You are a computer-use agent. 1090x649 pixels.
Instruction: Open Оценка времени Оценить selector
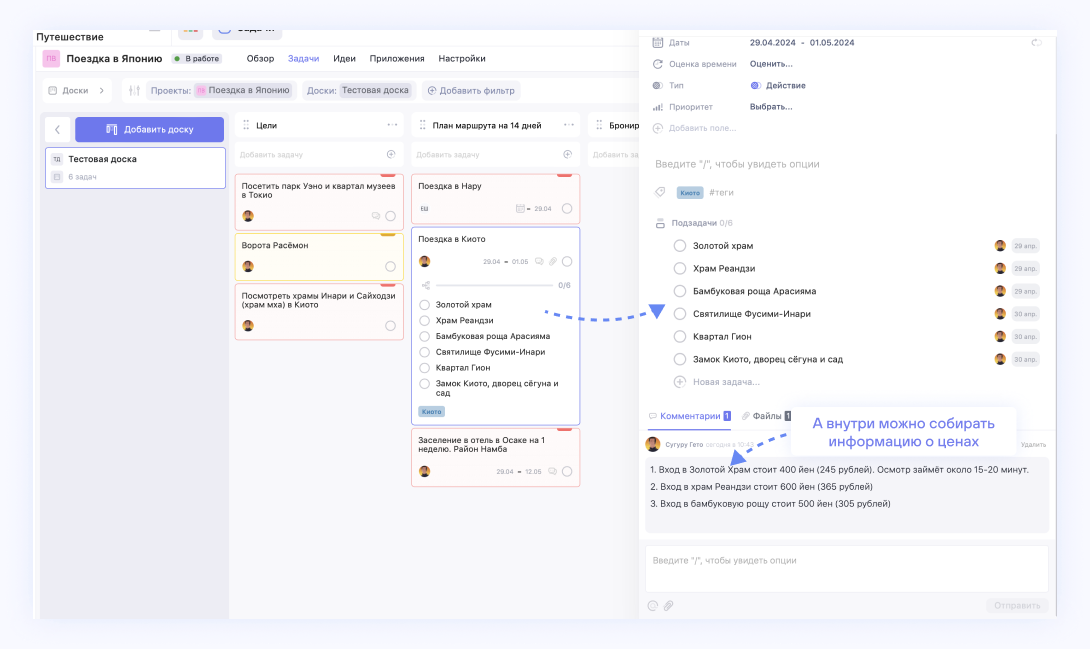(771, 64)
